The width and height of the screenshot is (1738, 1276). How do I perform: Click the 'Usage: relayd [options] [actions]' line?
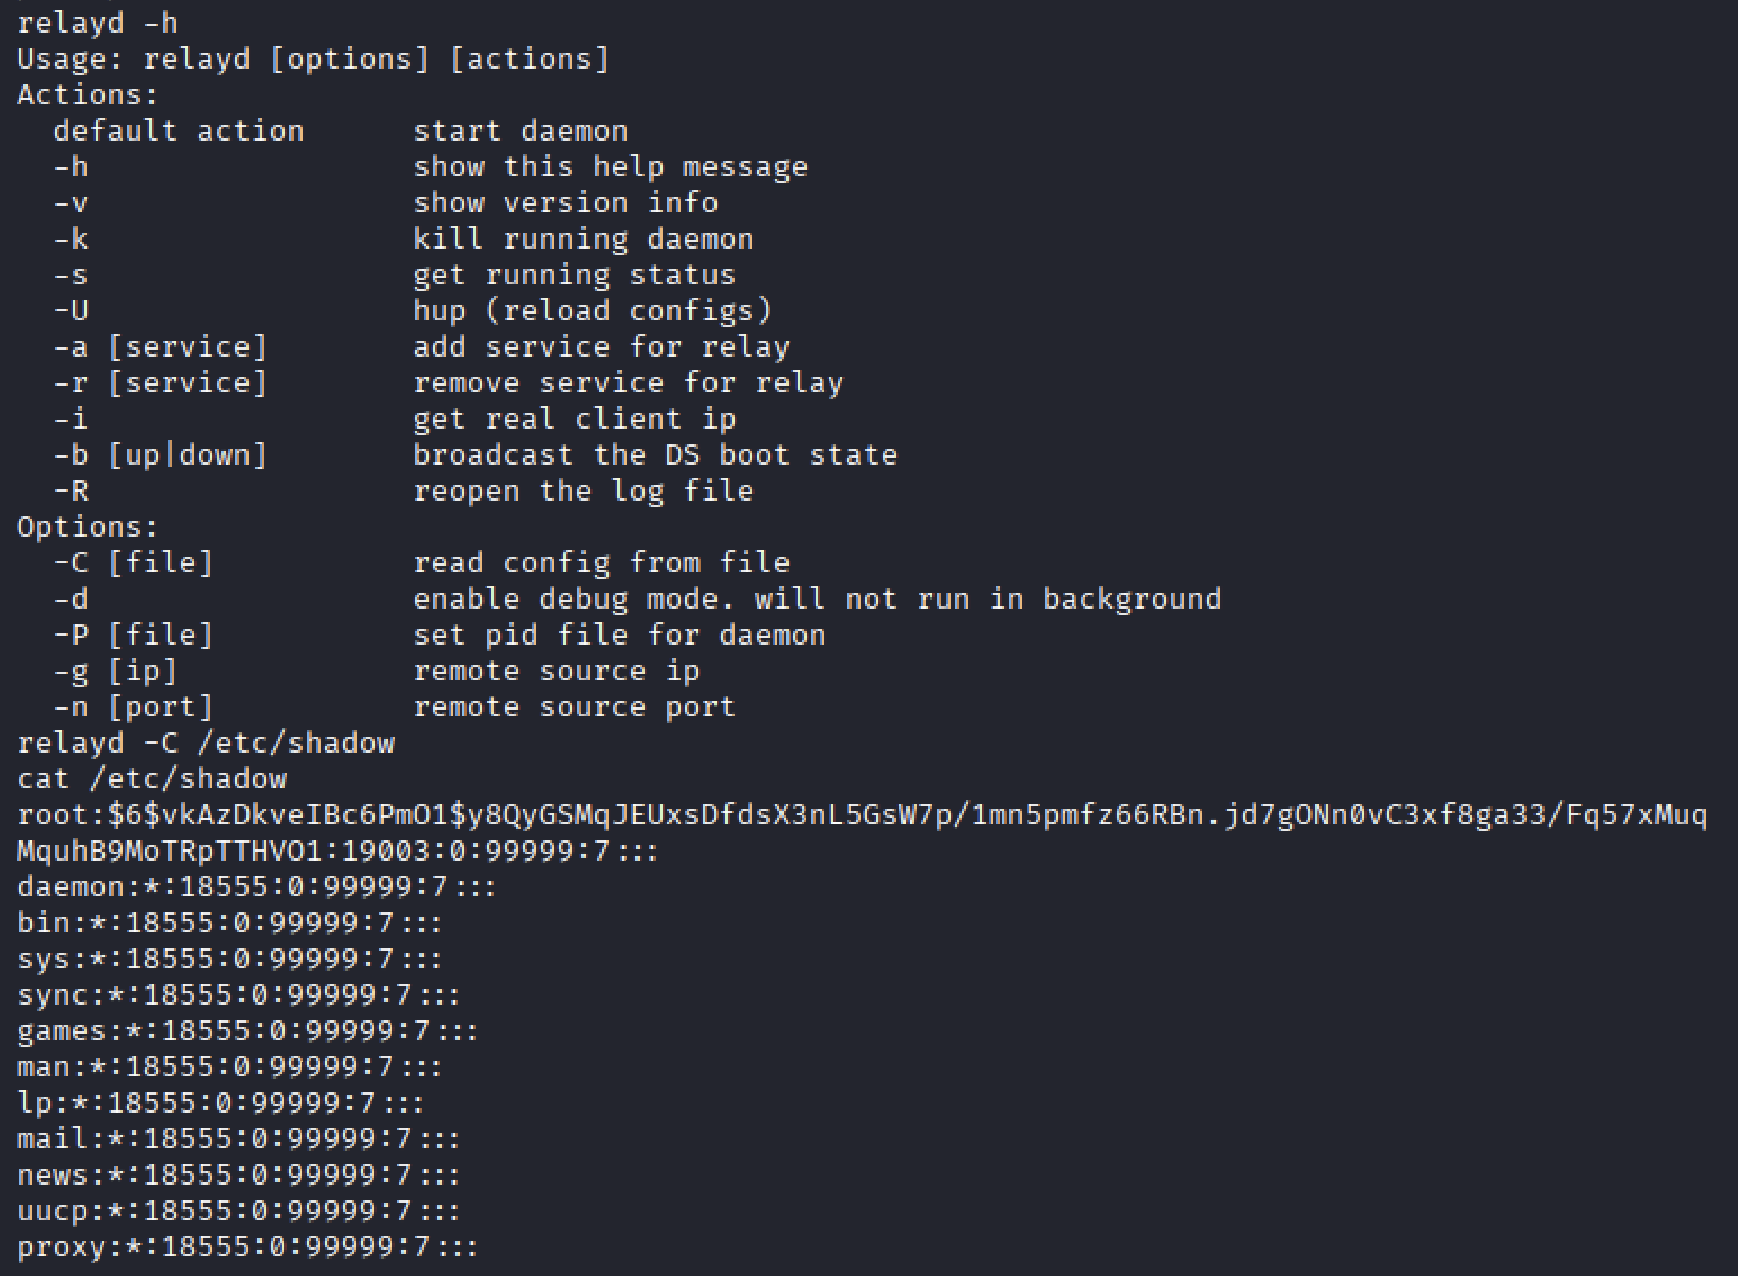tap(312, 59)
